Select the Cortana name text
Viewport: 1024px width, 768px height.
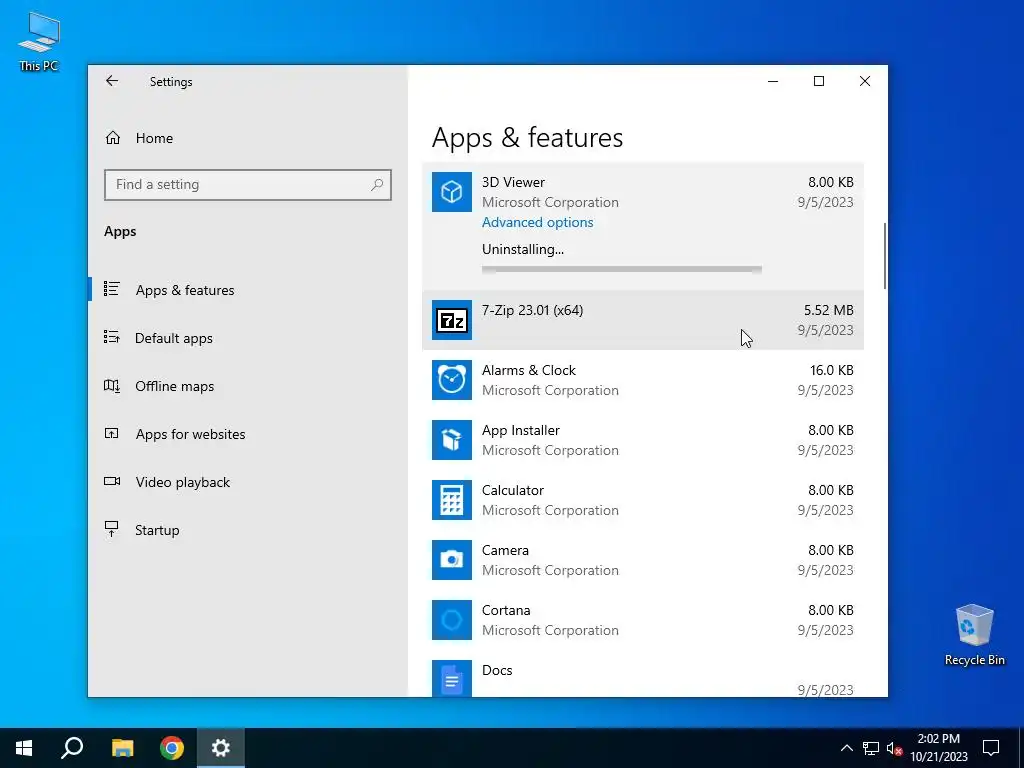pyautogui.click(x=506, y=611)
